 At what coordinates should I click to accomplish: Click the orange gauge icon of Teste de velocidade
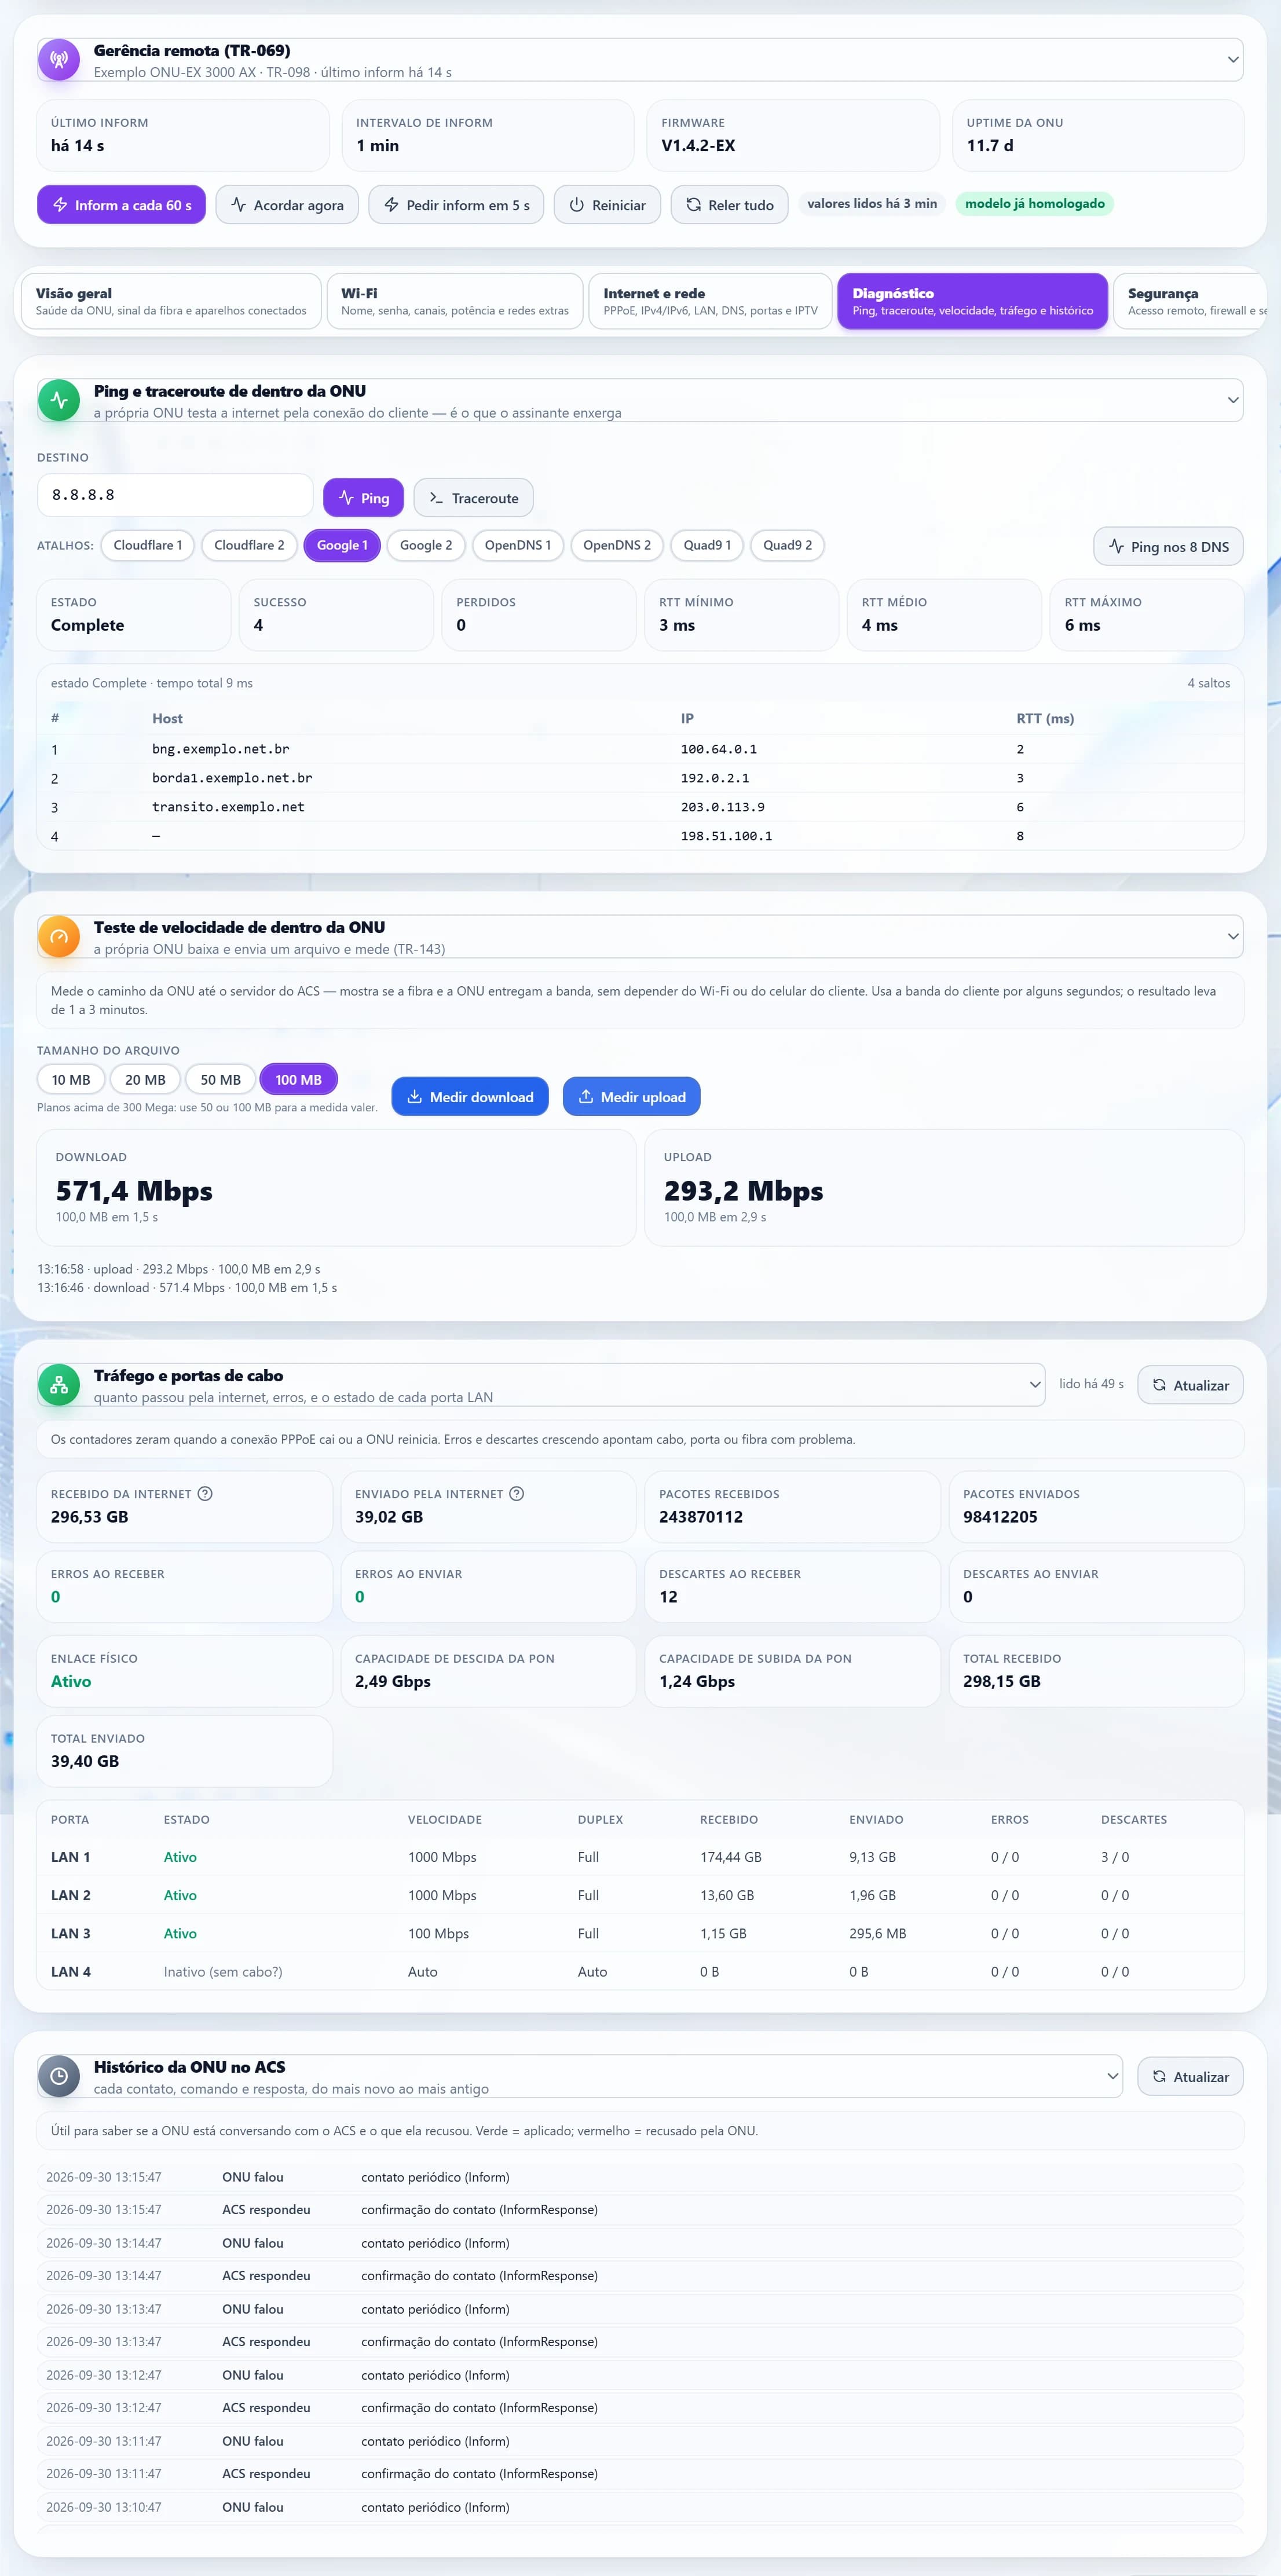[59, 937]
